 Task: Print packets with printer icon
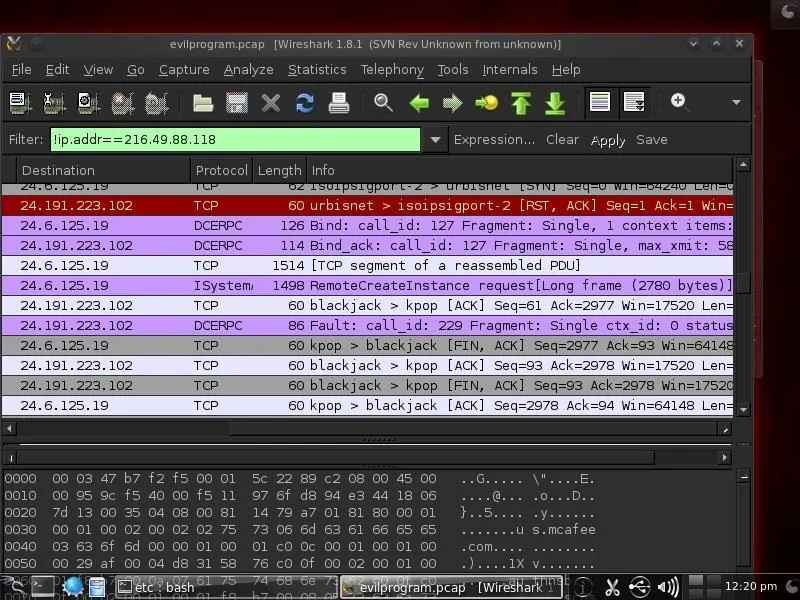(x=339, y=103)
